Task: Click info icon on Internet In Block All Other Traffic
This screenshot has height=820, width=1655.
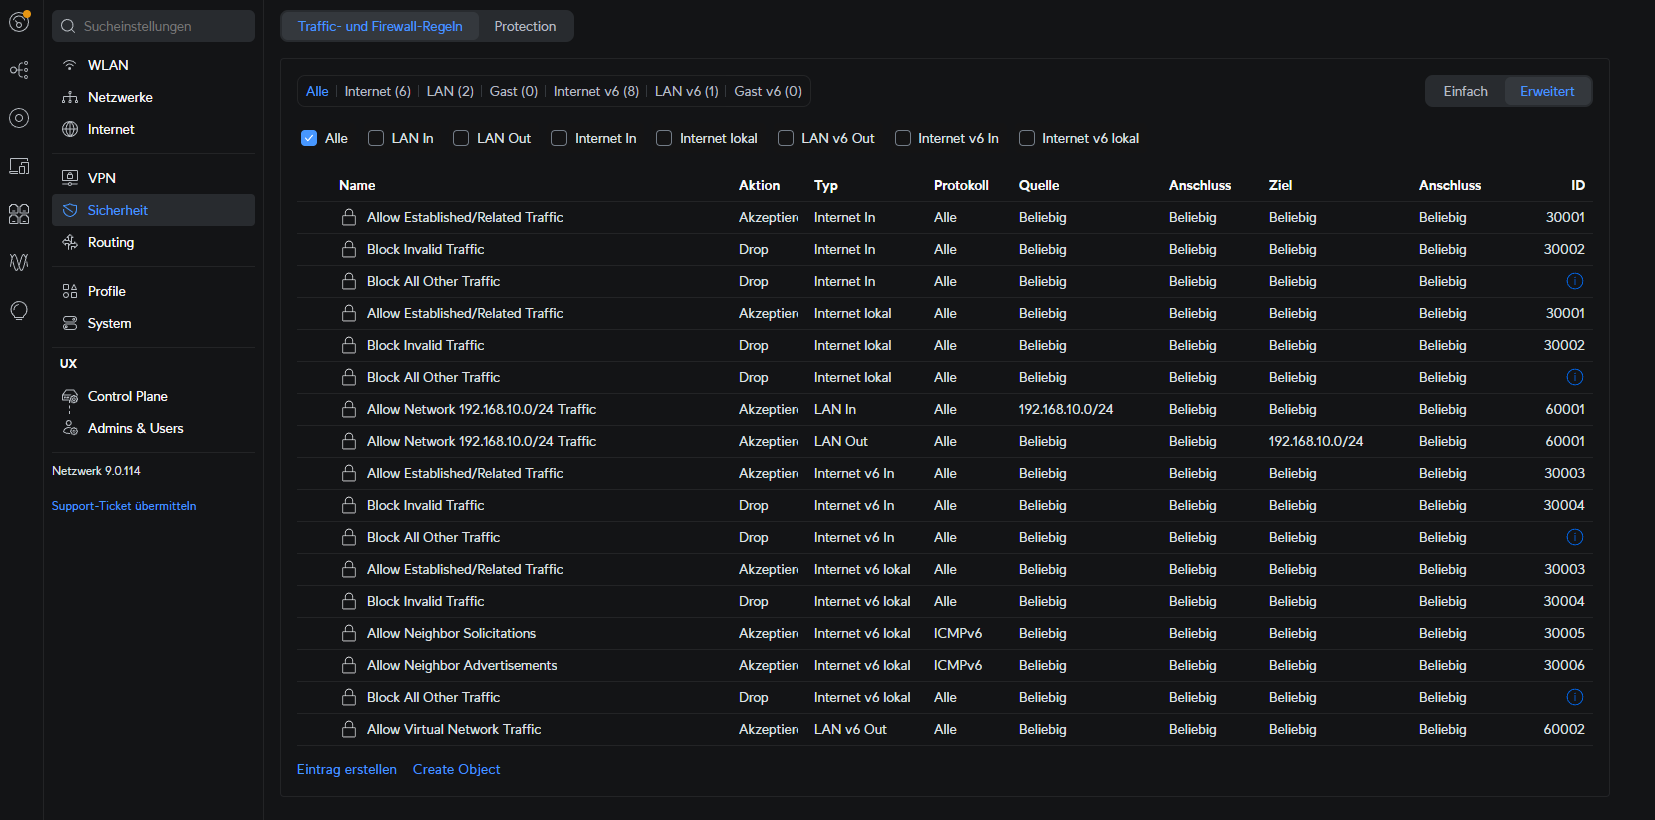Action: (1574, 281)
